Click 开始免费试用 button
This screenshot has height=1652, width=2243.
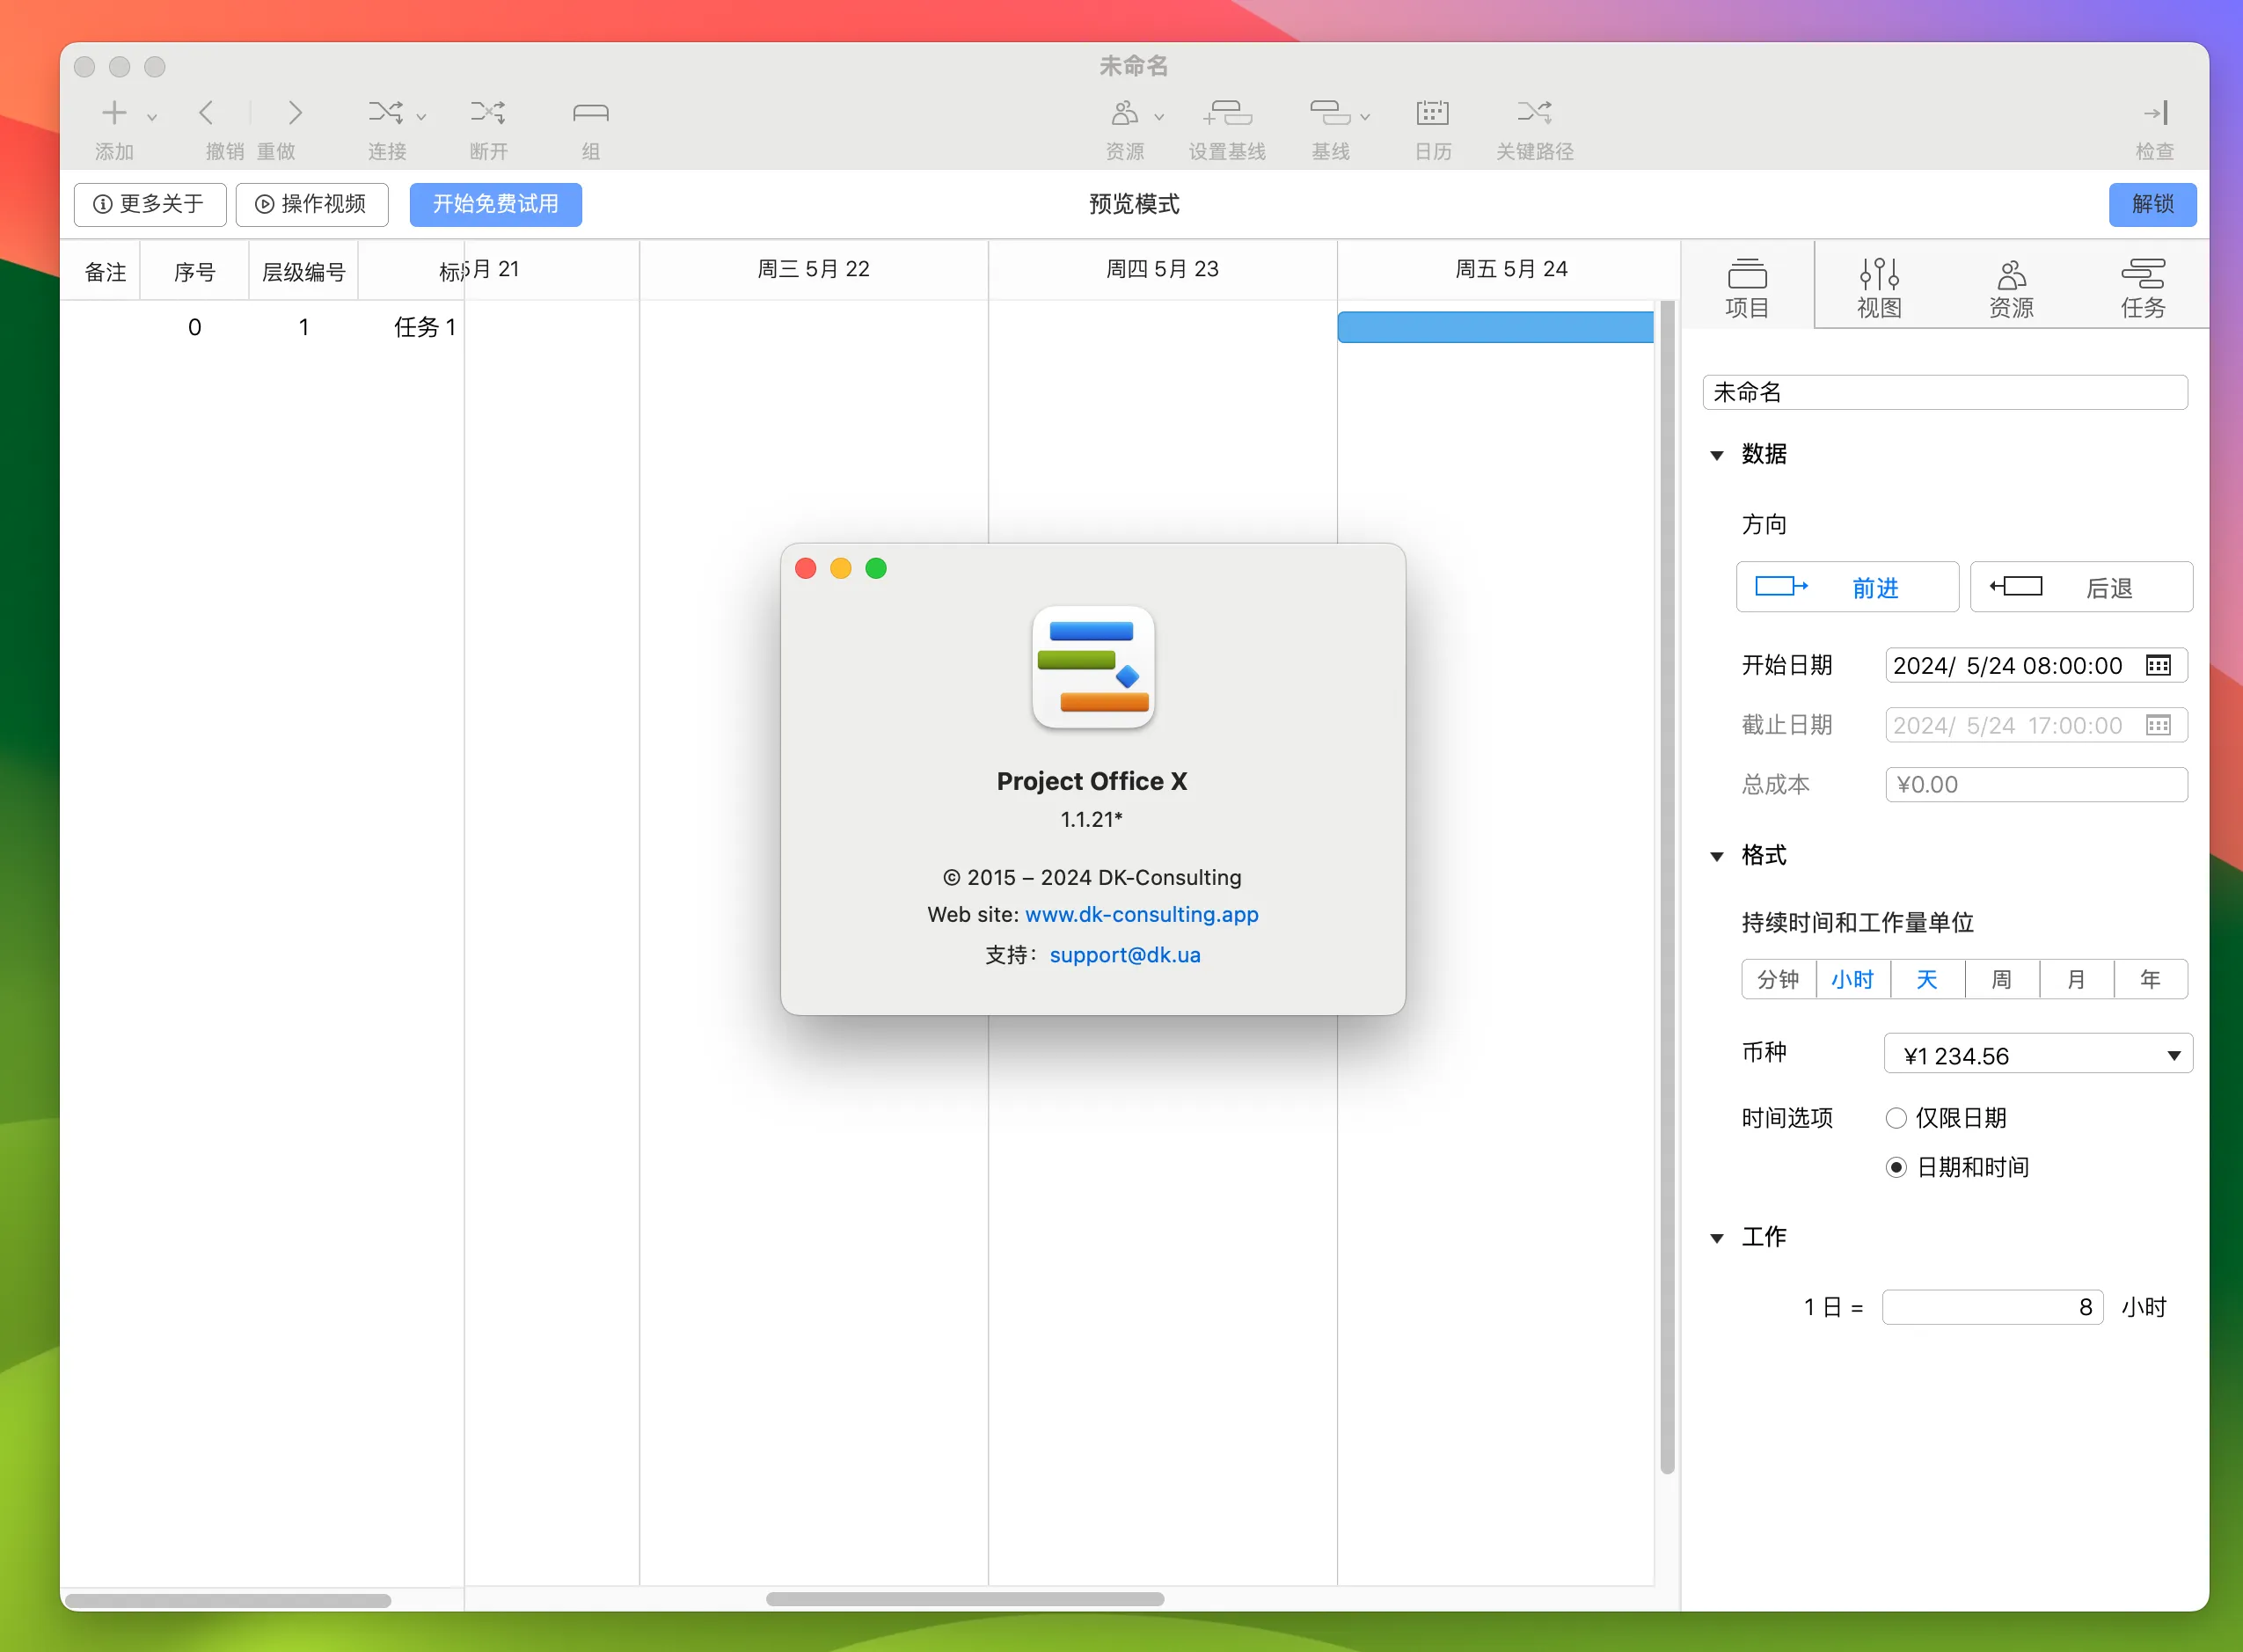coord(495,204)
